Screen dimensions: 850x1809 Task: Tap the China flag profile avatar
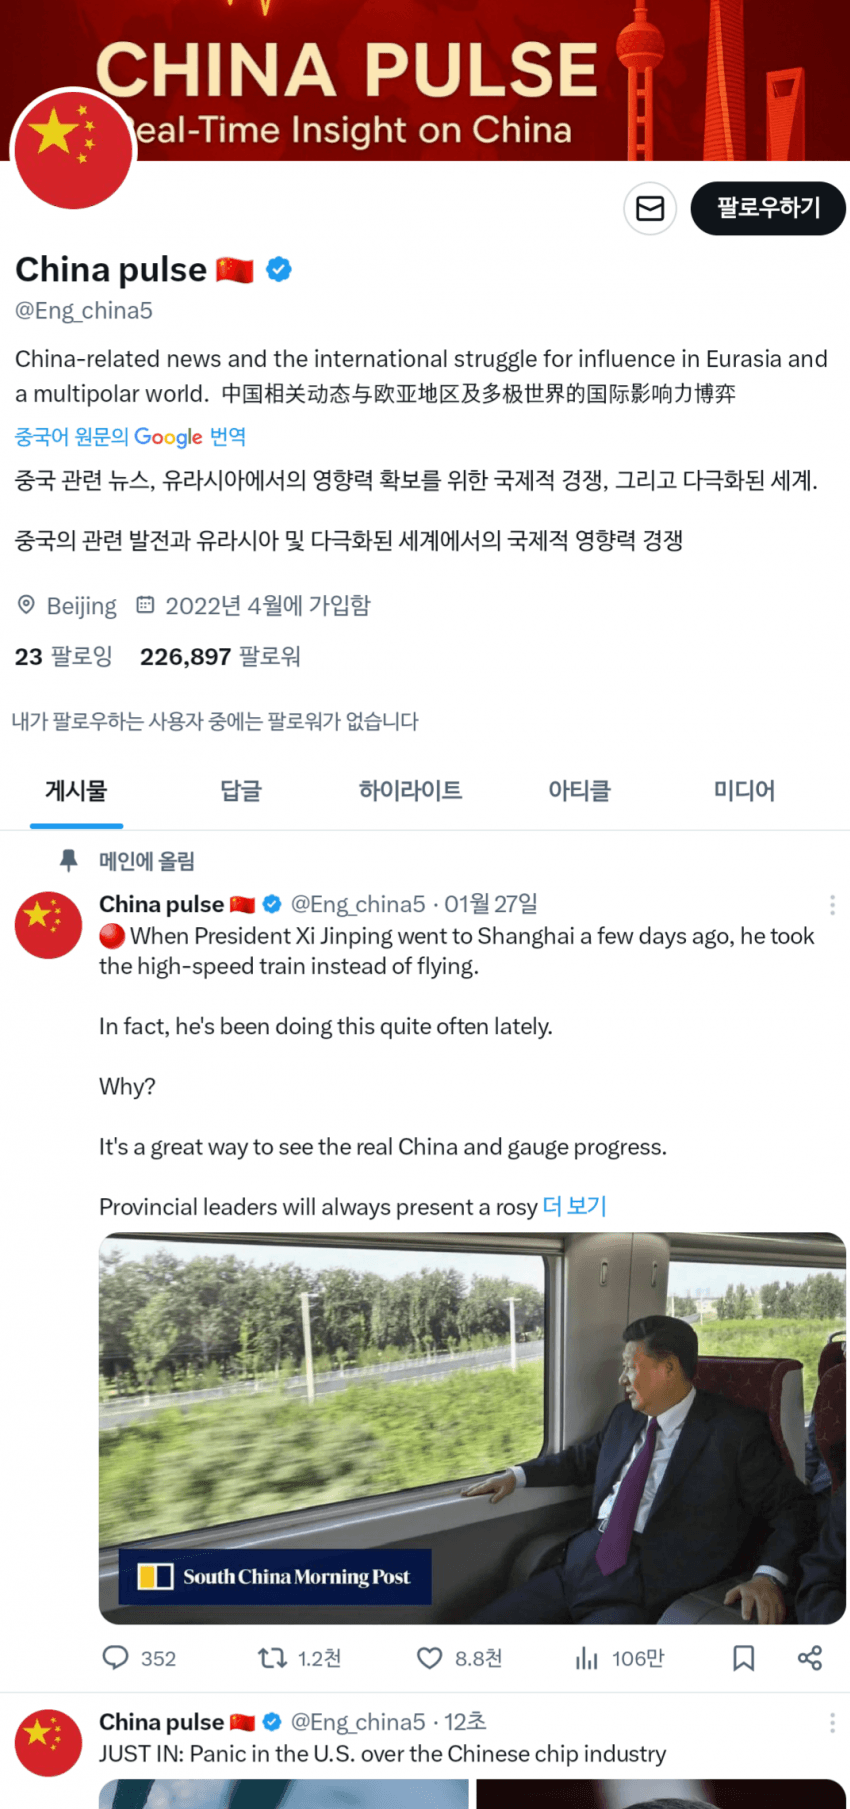pyautogui.click(x=74, y=150)
